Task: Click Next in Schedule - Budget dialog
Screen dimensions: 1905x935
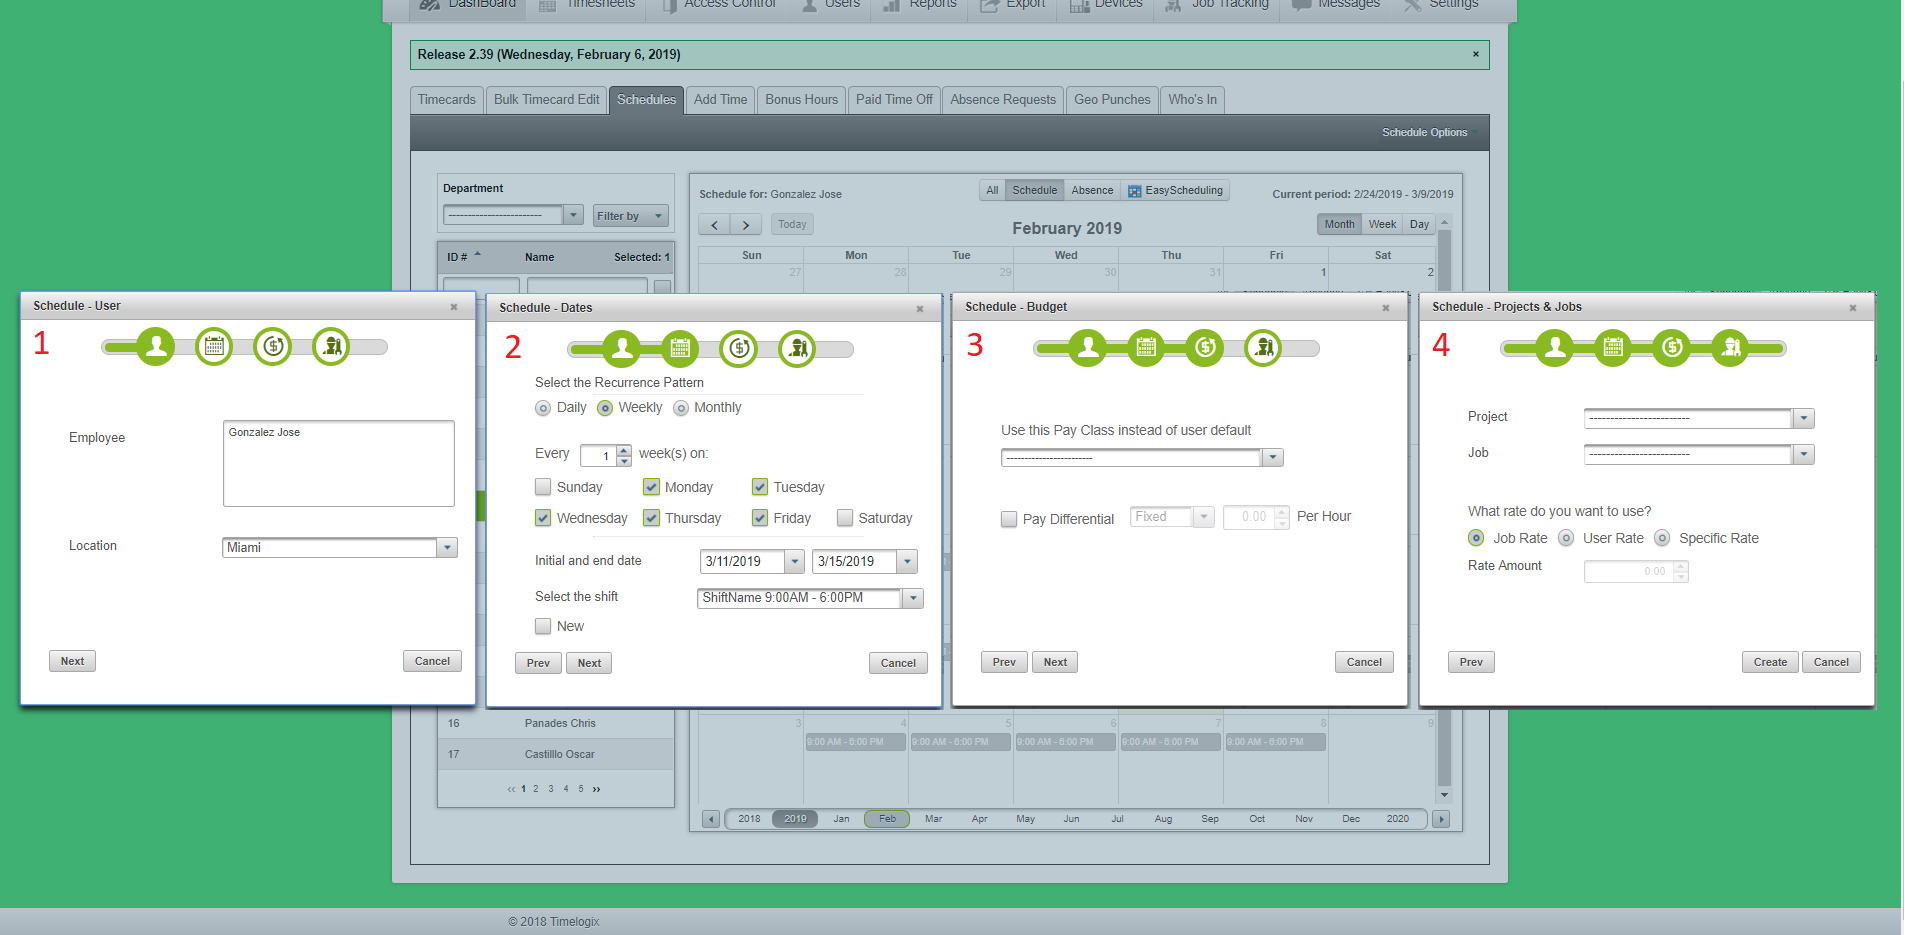Action: click(1055, 662)
